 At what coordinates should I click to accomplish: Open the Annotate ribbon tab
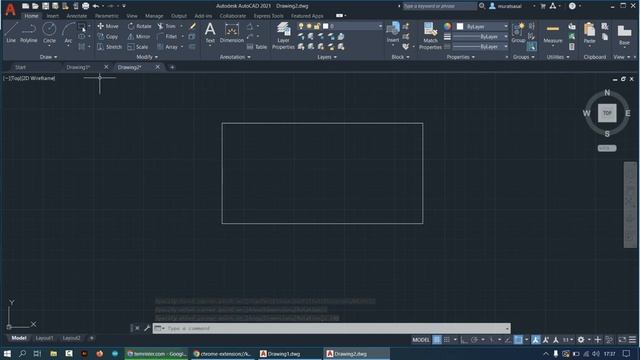tap(77, 16)
